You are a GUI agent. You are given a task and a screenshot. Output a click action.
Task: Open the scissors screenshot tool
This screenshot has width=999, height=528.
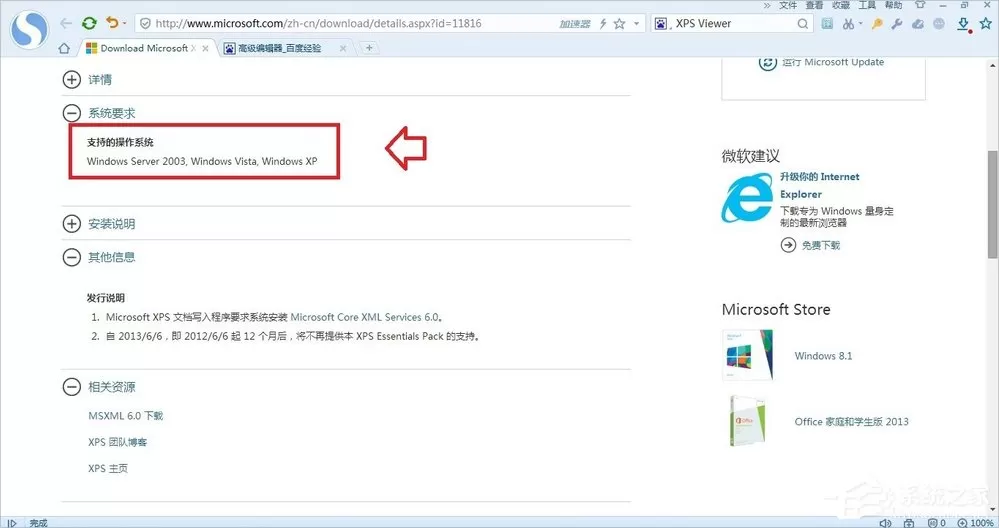[x=848, y=24]
